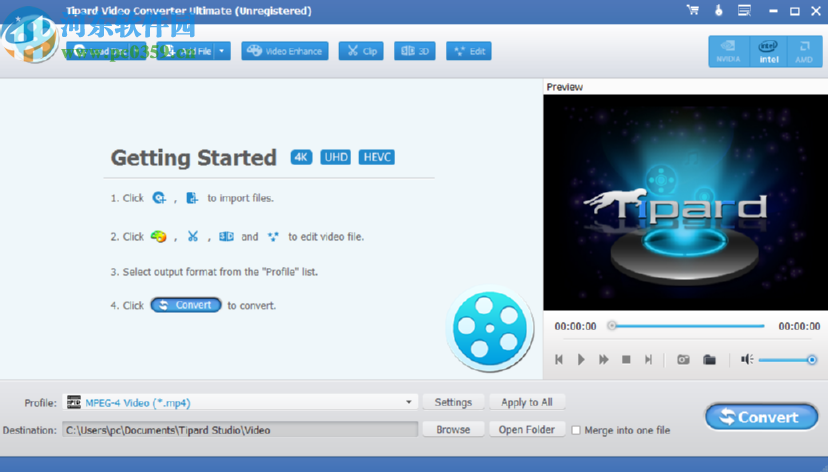
Task: Click the Apply to All button
Action: click(527, 402)
